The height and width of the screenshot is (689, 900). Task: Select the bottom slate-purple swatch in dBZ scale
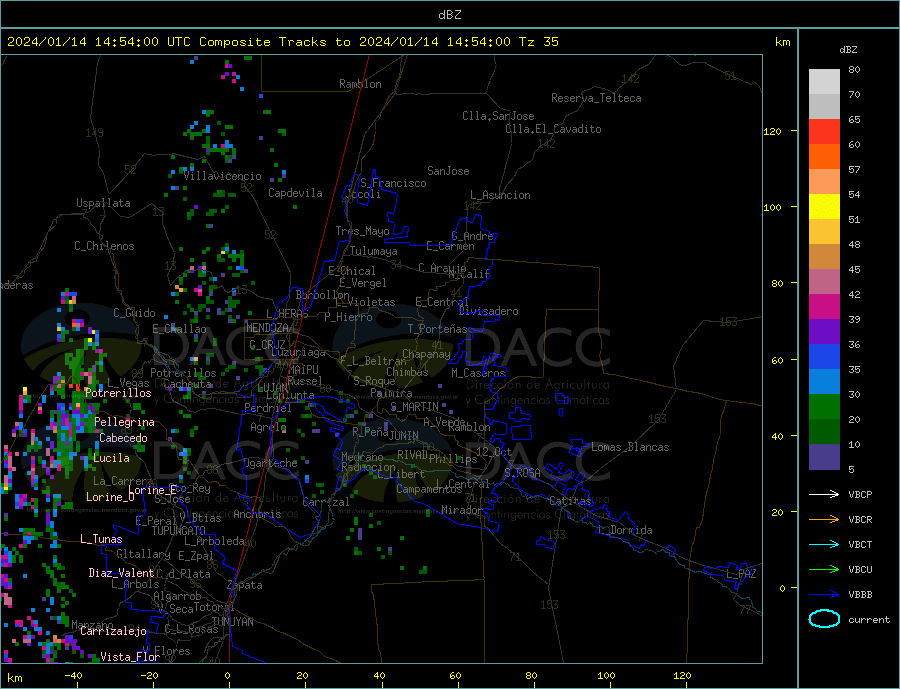tap(824, 457)
